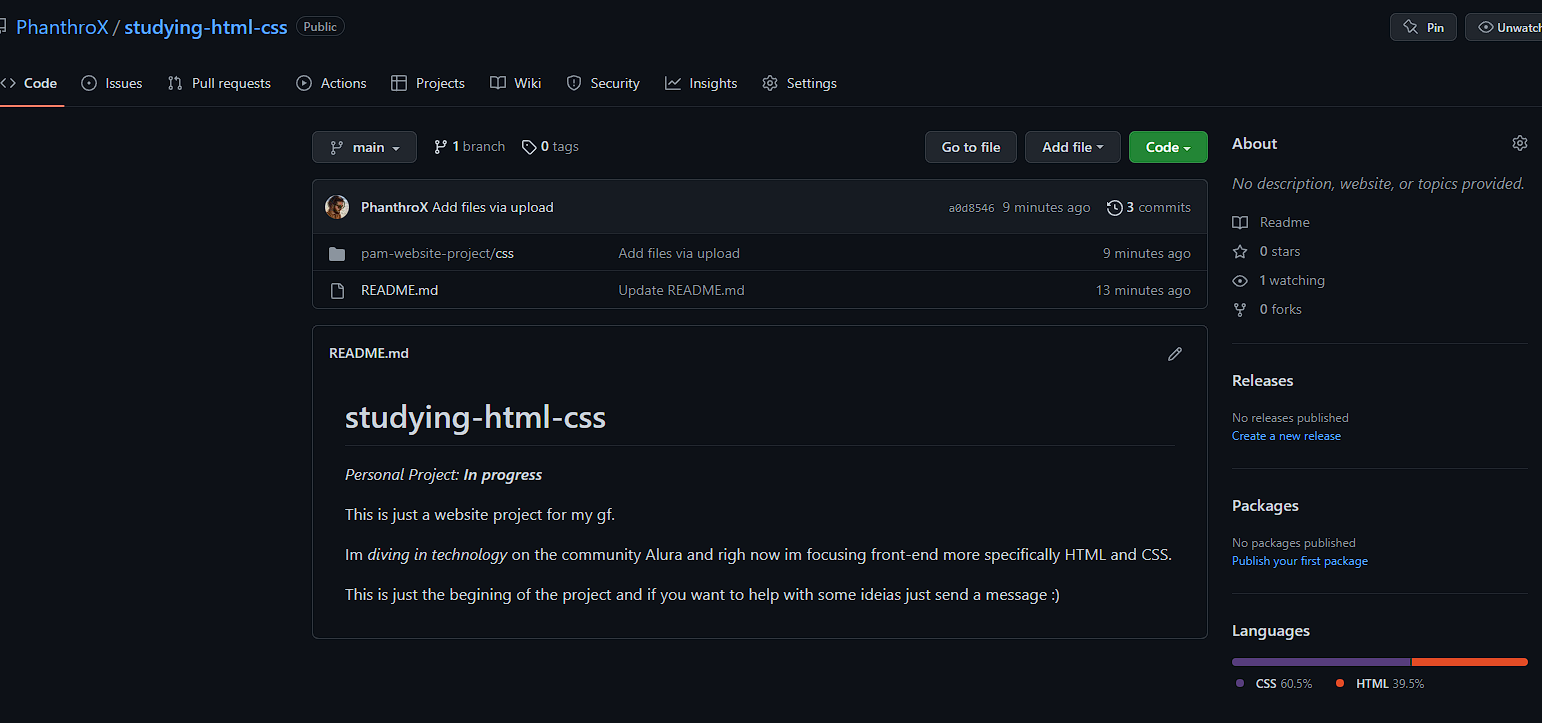The height and width of the screenshot is (723, 1542).
Task: Open the latest commit message 'Add files via upload' in header row
Action: tap(493, 207)
